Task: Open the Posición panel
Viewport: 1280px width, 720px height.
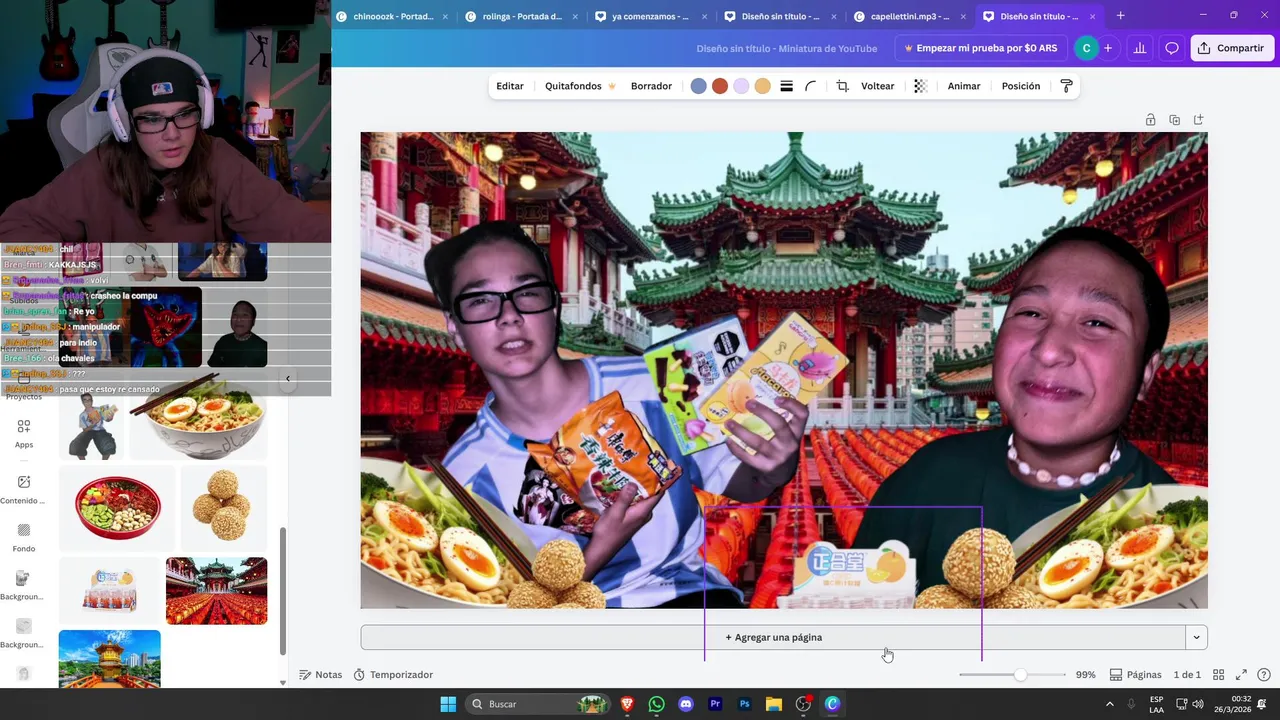Action: point(1021,86)
